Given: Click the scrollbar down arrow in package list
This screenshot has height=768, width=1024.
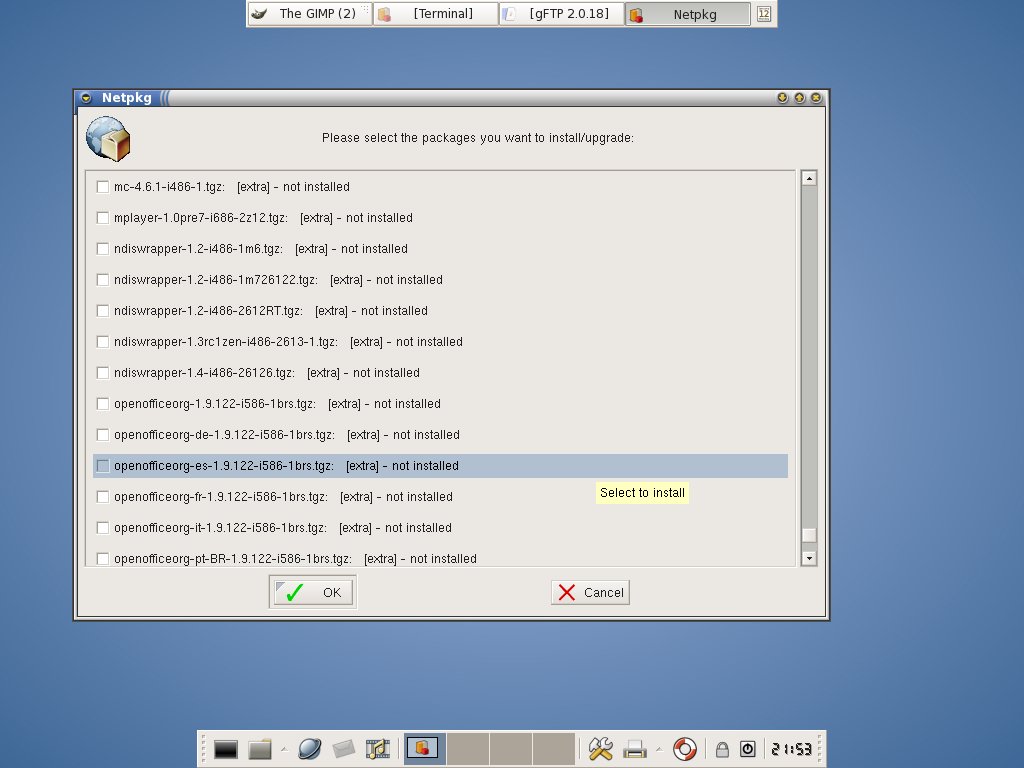Looking at the screenshot, I should coord(809,558).
